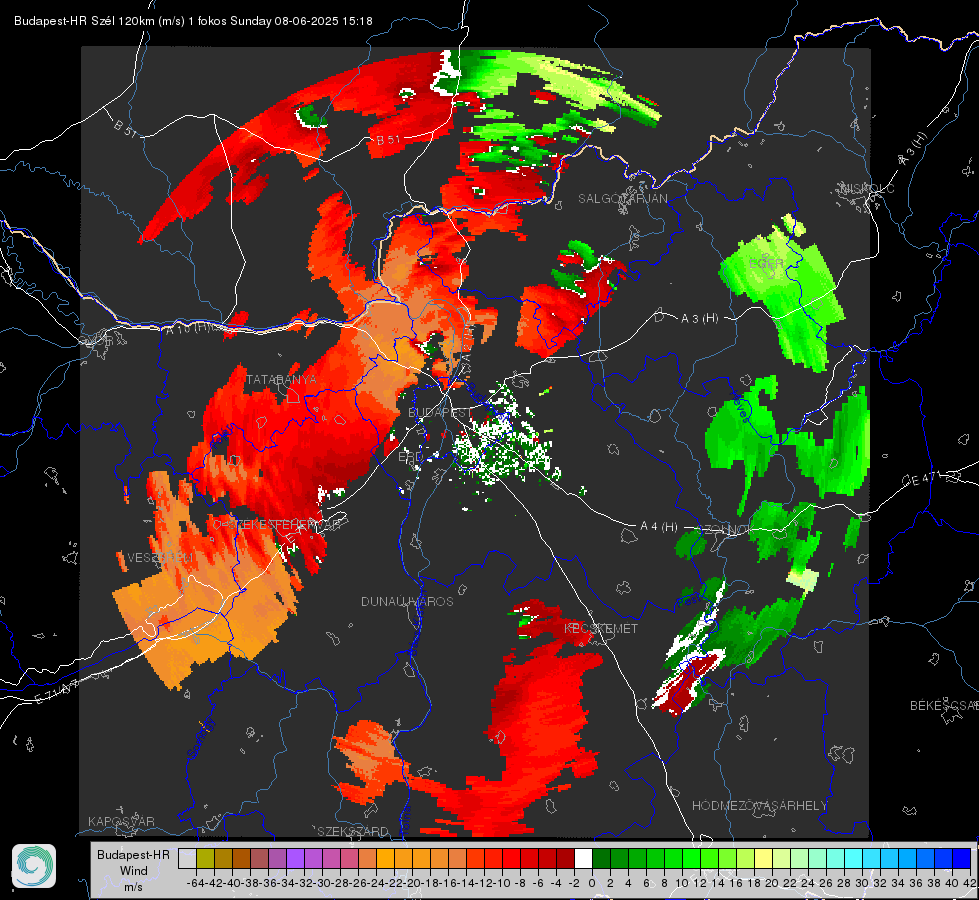Click the MISKOLC city label
The width and height of the screenshot is (979, 900).
click(x=867, y=188)
